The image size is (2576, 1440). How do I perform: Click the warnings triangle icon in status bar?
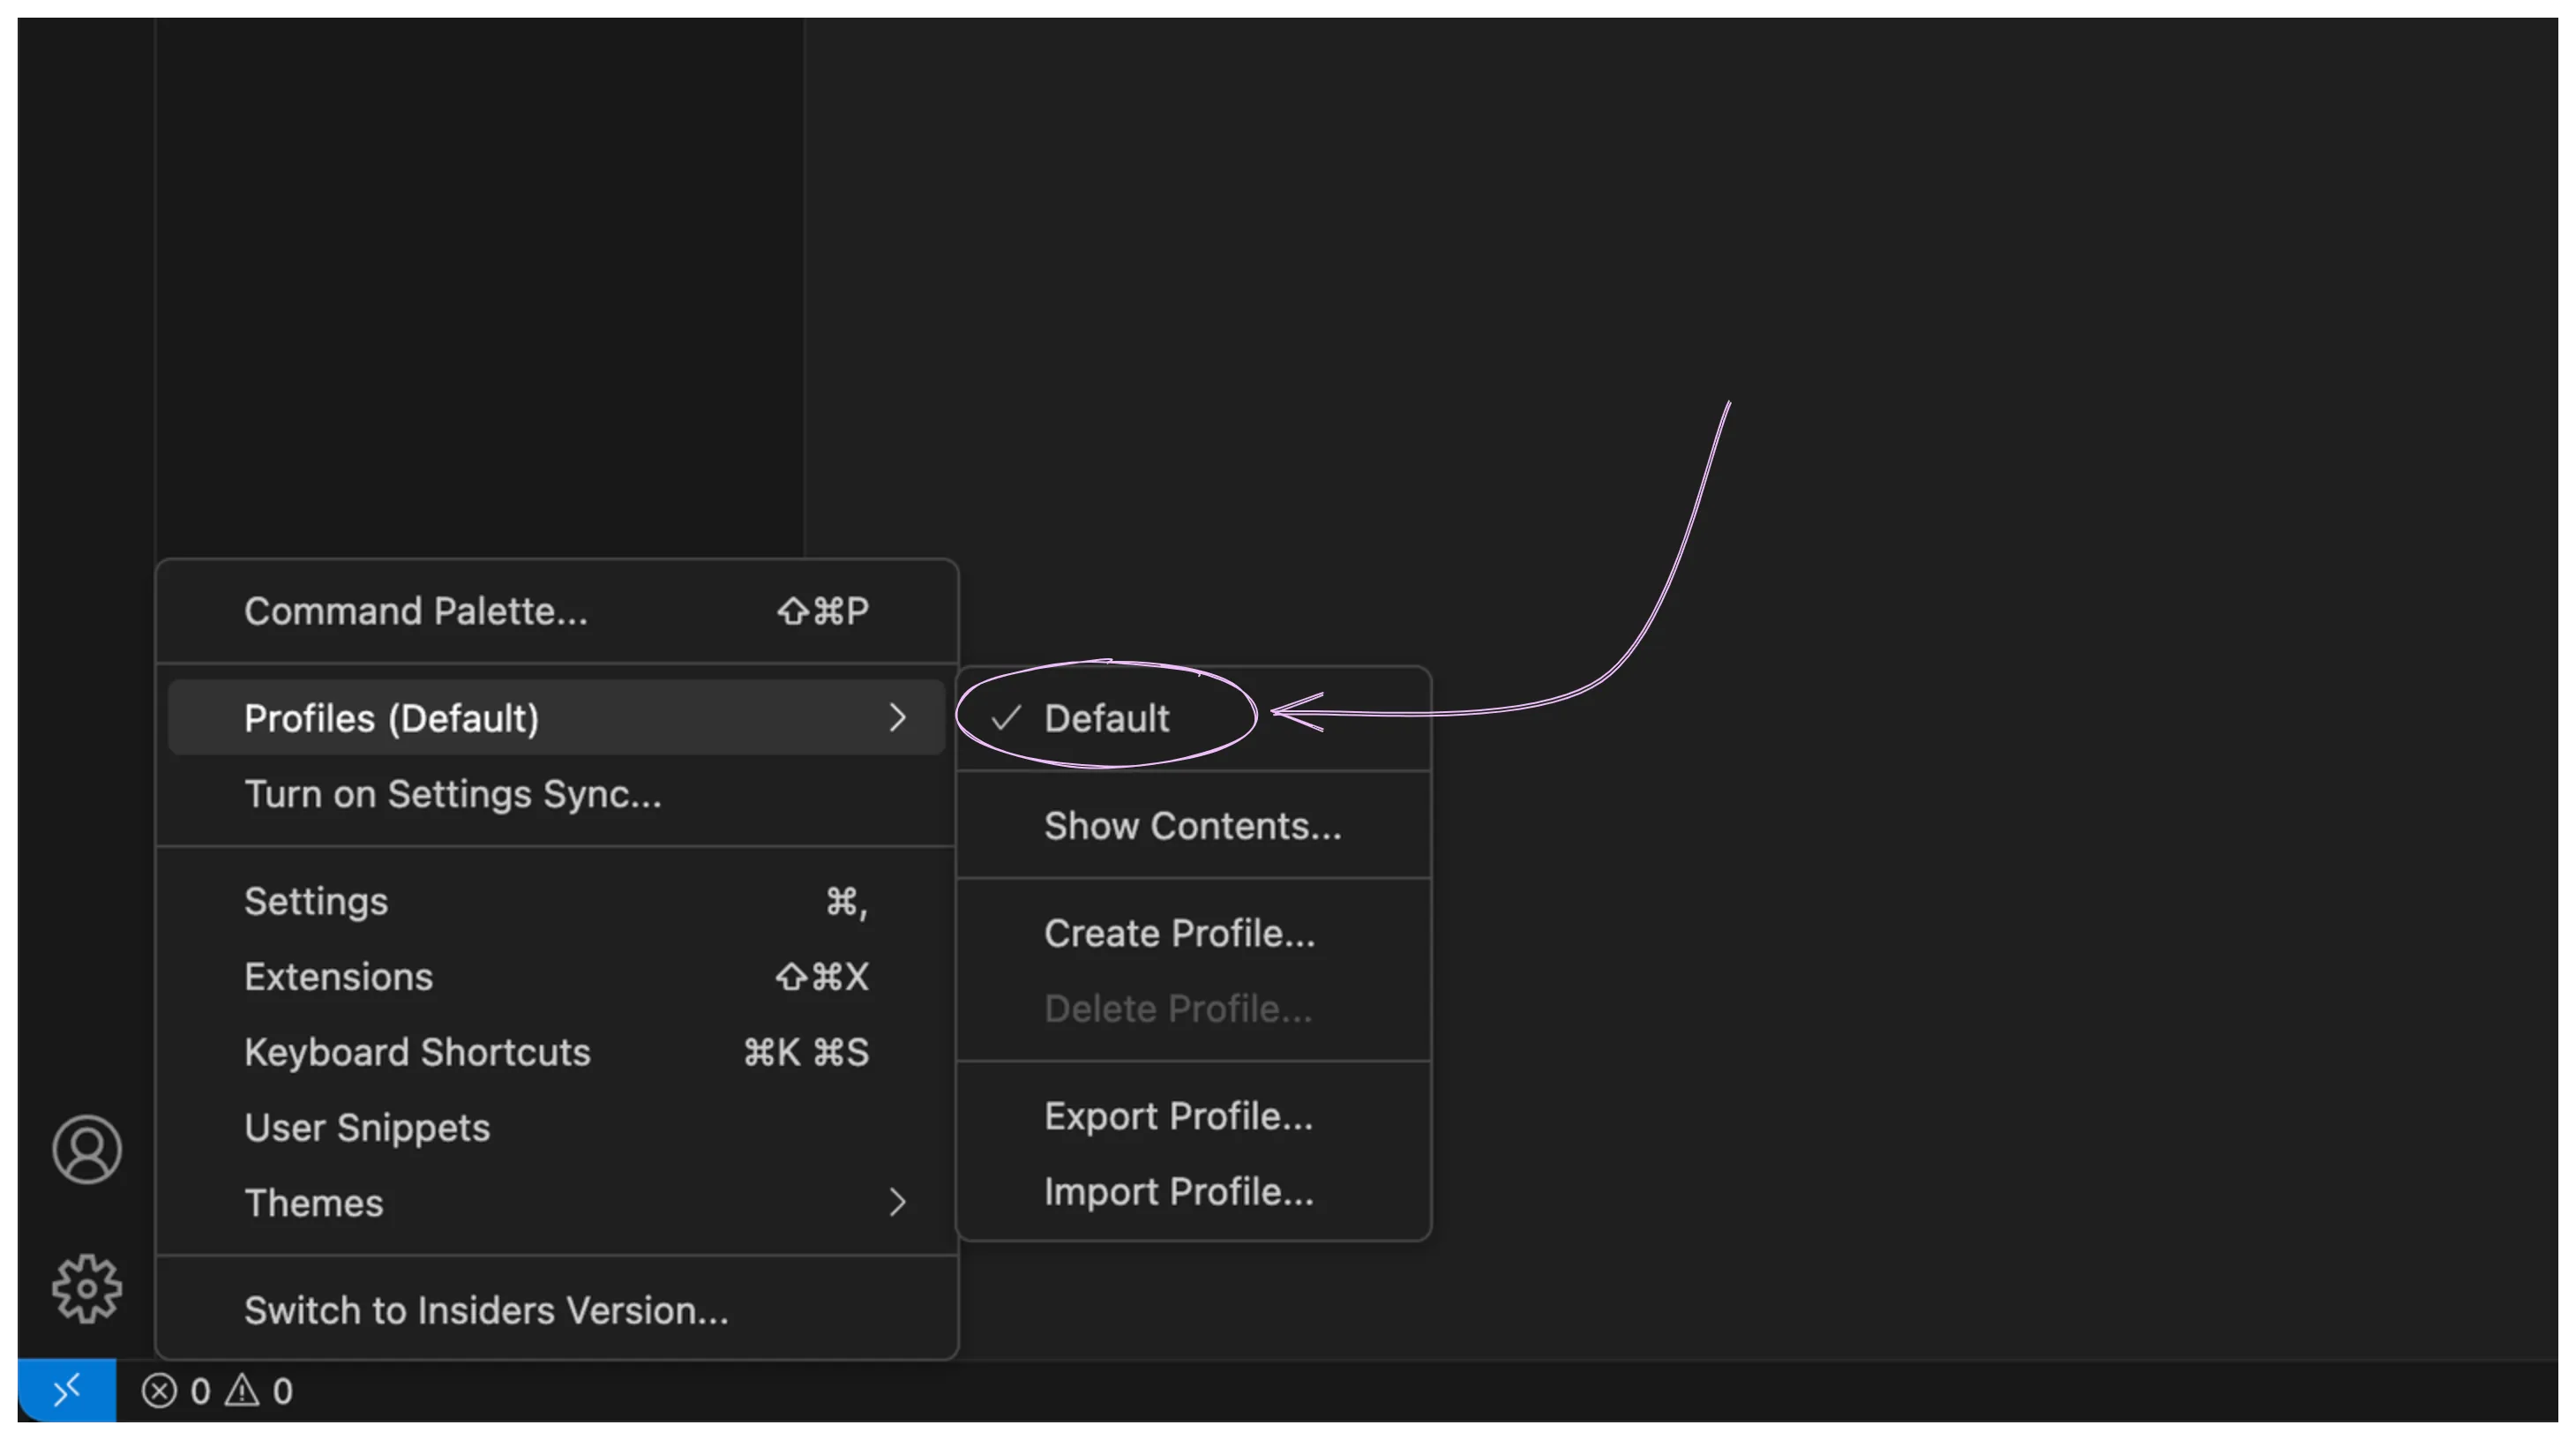click(x=242, y=1391)
